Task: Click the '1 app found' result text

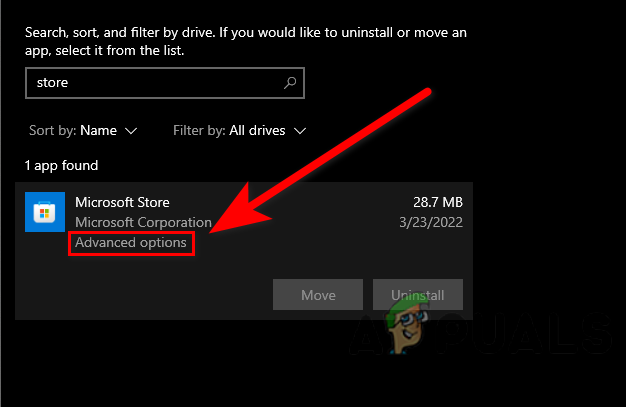Action: pos(61,165)
